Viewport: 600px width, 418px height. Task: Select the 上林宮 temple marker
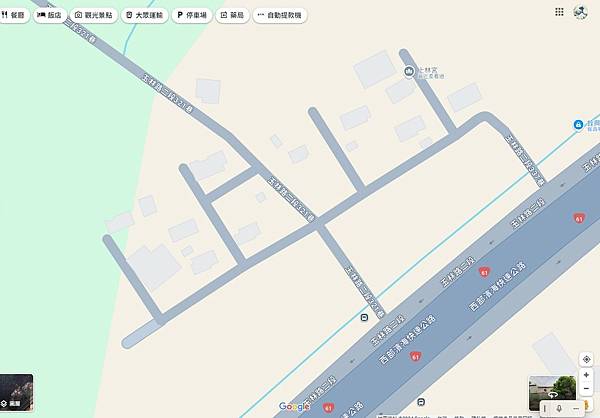point(409,71)
